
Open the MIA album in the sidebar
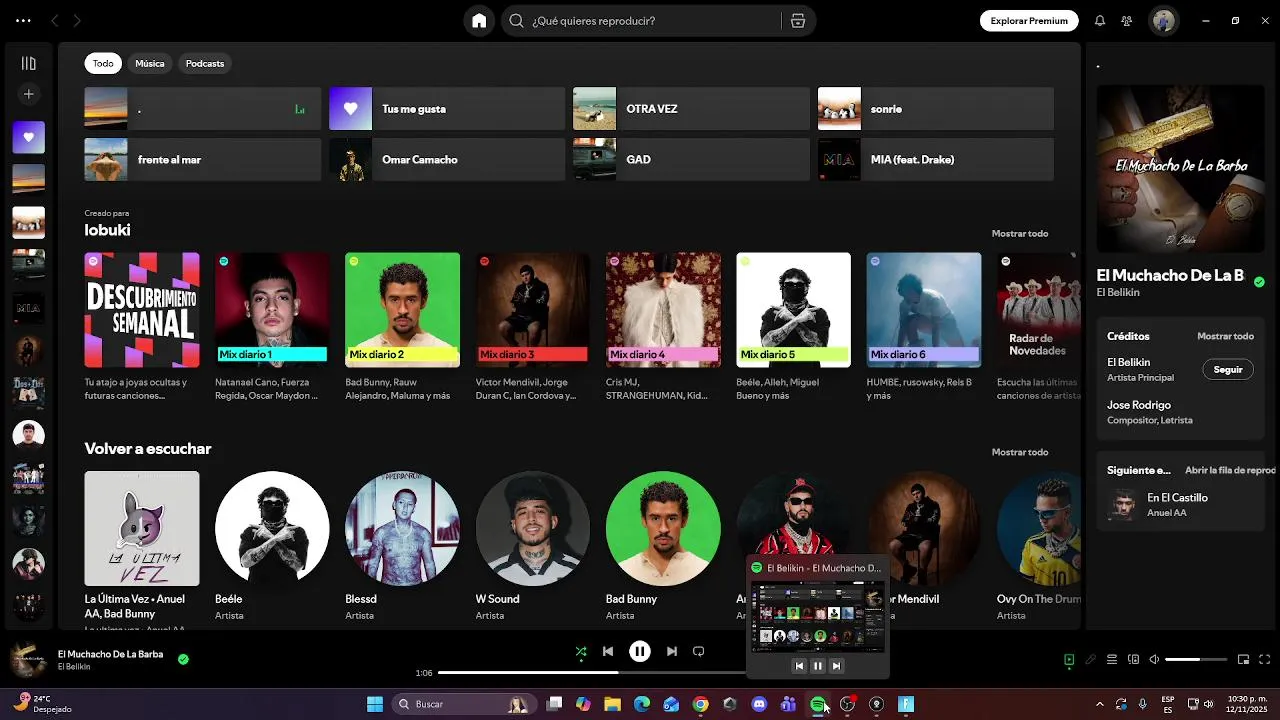28,308
